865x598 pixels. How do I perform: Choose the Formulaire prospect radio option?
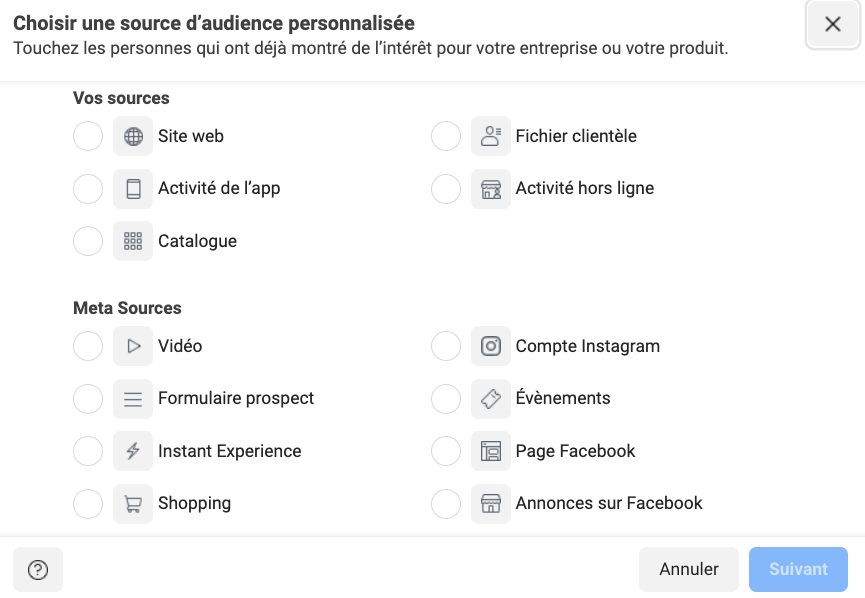click(x=88, y=398)
